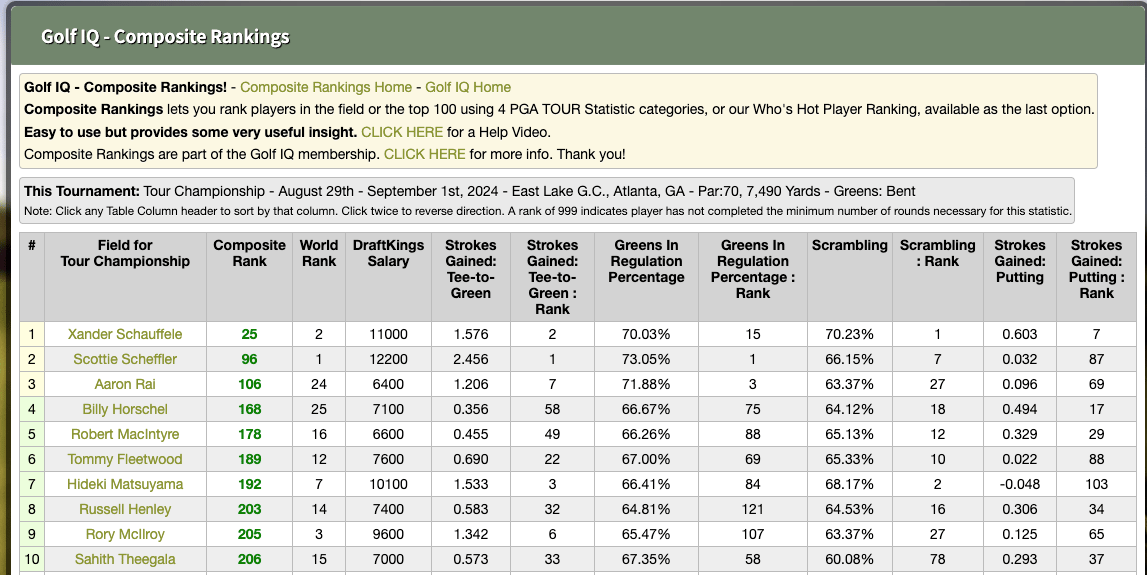1147x575 pixels.
Task: Open Robert MacIntyre player link
Action: pyautogui.click(x=125, y=434)
